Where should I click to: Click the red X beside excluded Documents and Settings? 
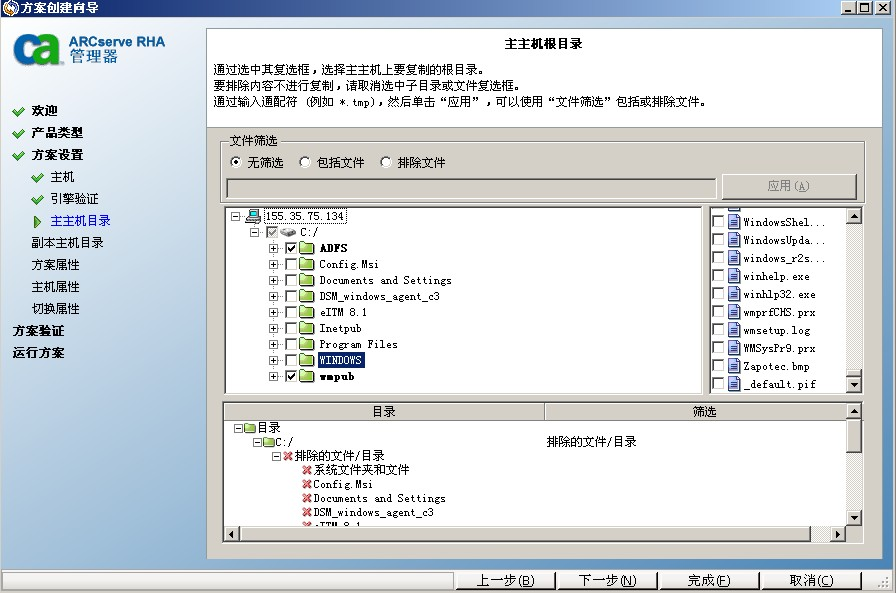[x=307, y=498]
